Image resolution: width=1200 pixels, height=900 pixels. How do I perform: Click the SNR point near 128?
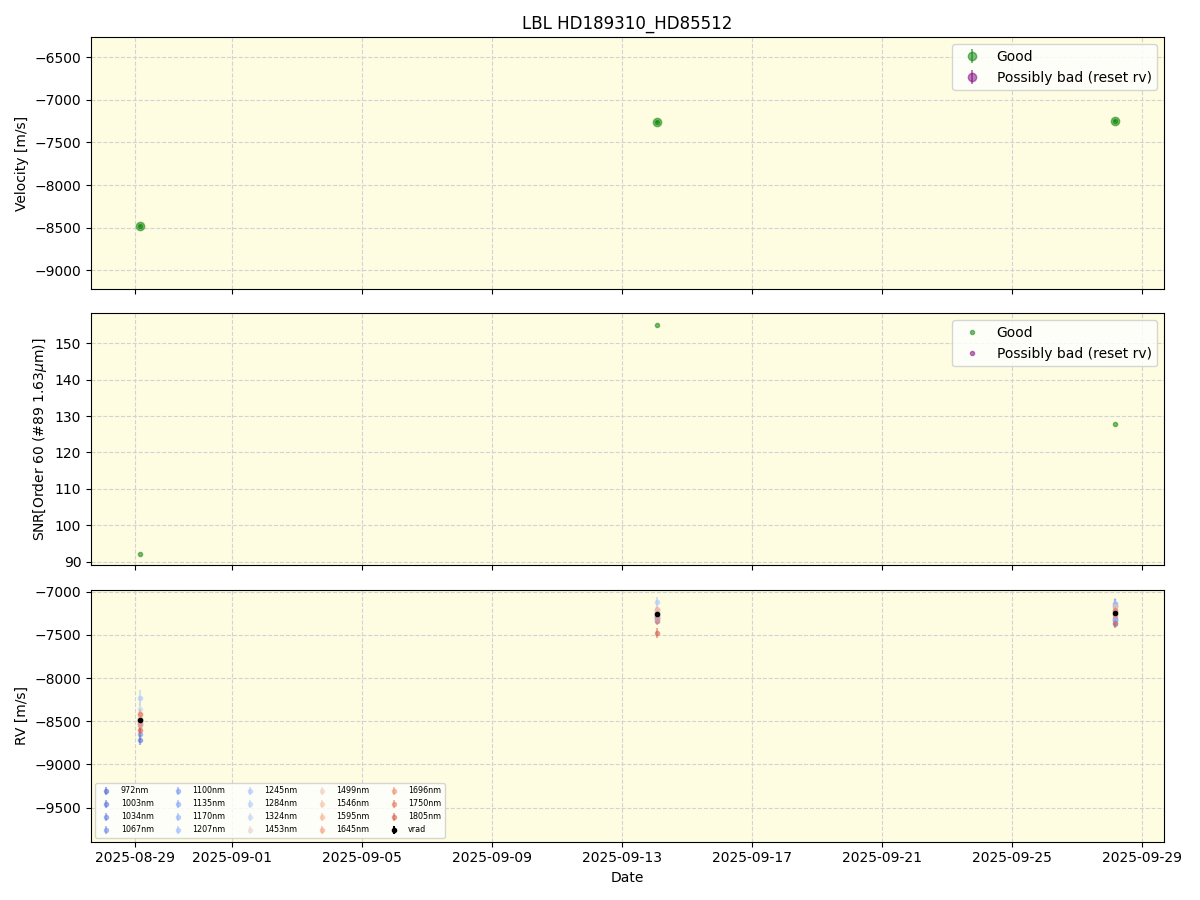click(x=1115, y=424)
